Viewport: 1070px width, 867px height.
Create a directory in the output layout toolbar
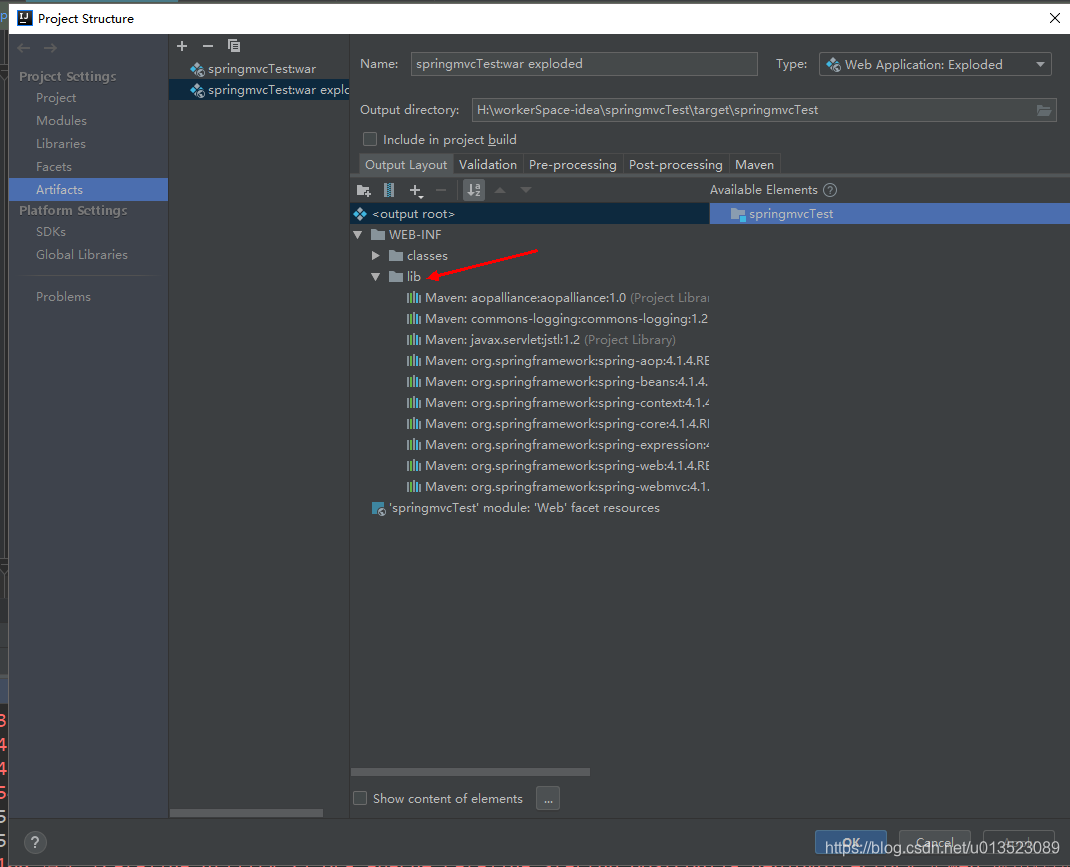click(x=364, y=190)
